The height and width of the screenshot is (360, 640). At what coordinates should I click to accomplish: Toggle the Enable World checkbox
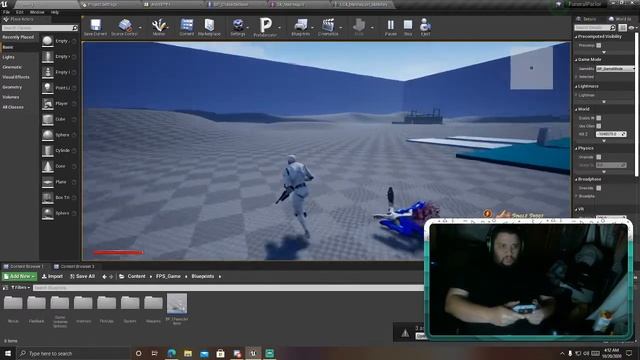[x=599, y=118]
